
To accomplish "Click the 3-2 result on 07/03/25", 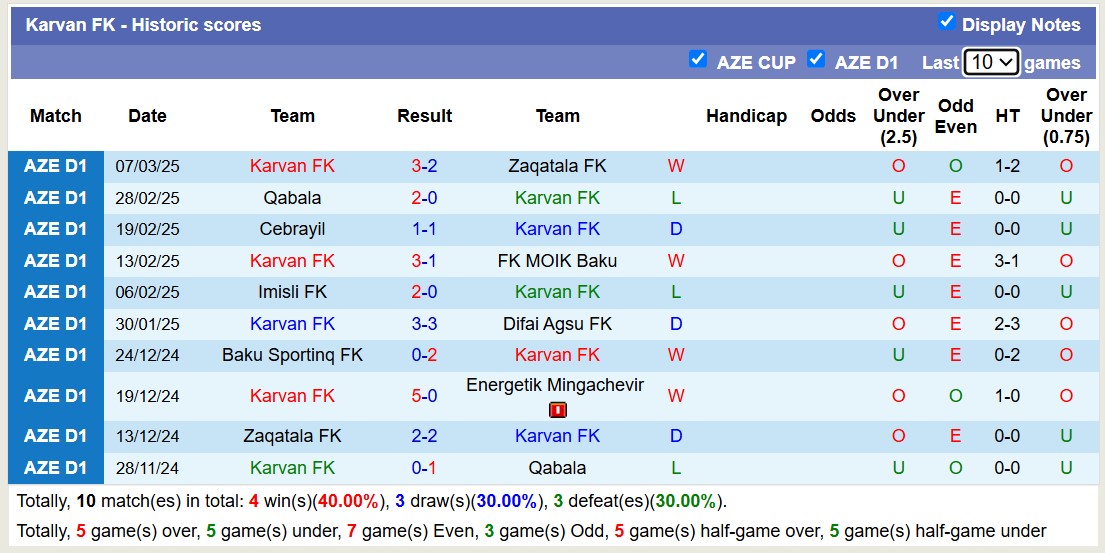I will pyautogui.click(x=424, y=166).
